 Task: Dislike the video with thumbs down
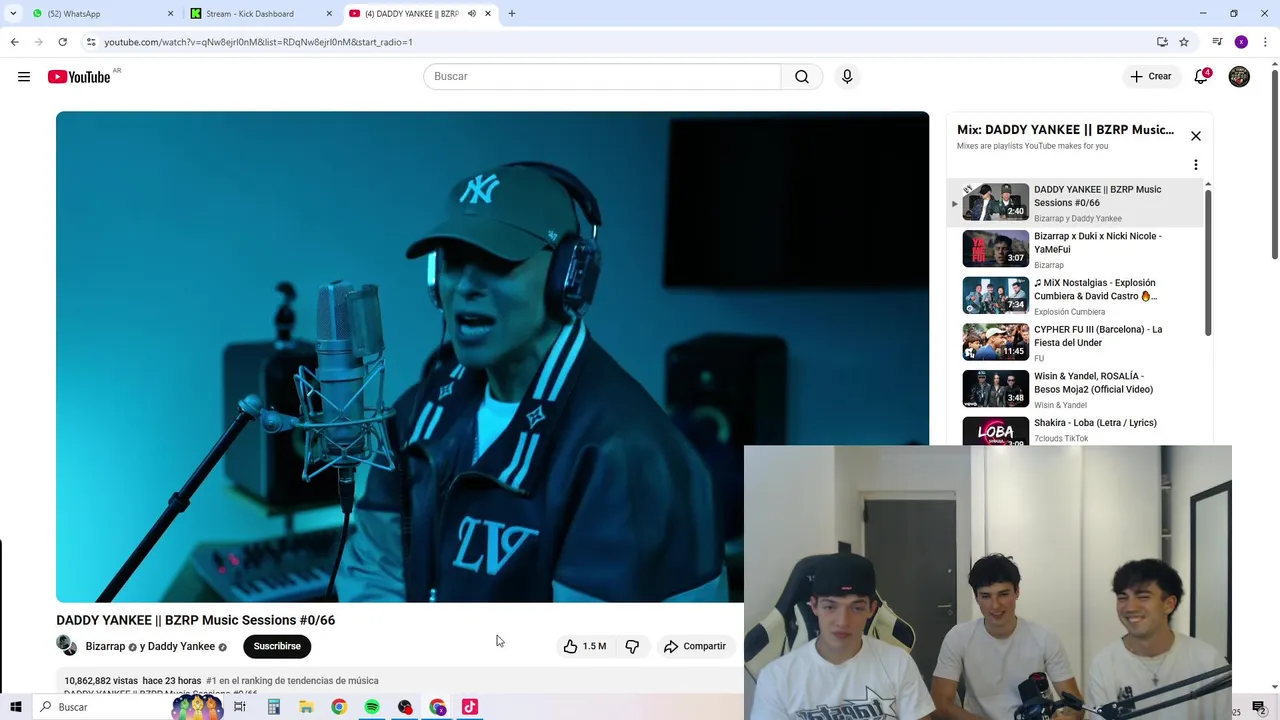(x=632, y=646)
